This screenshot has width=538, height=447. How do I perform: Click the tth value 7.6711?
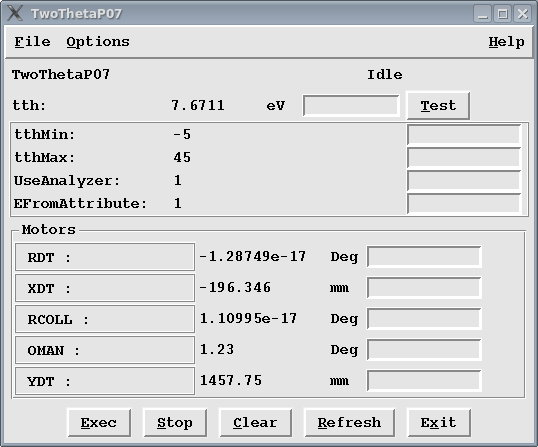tap(198, 105)
